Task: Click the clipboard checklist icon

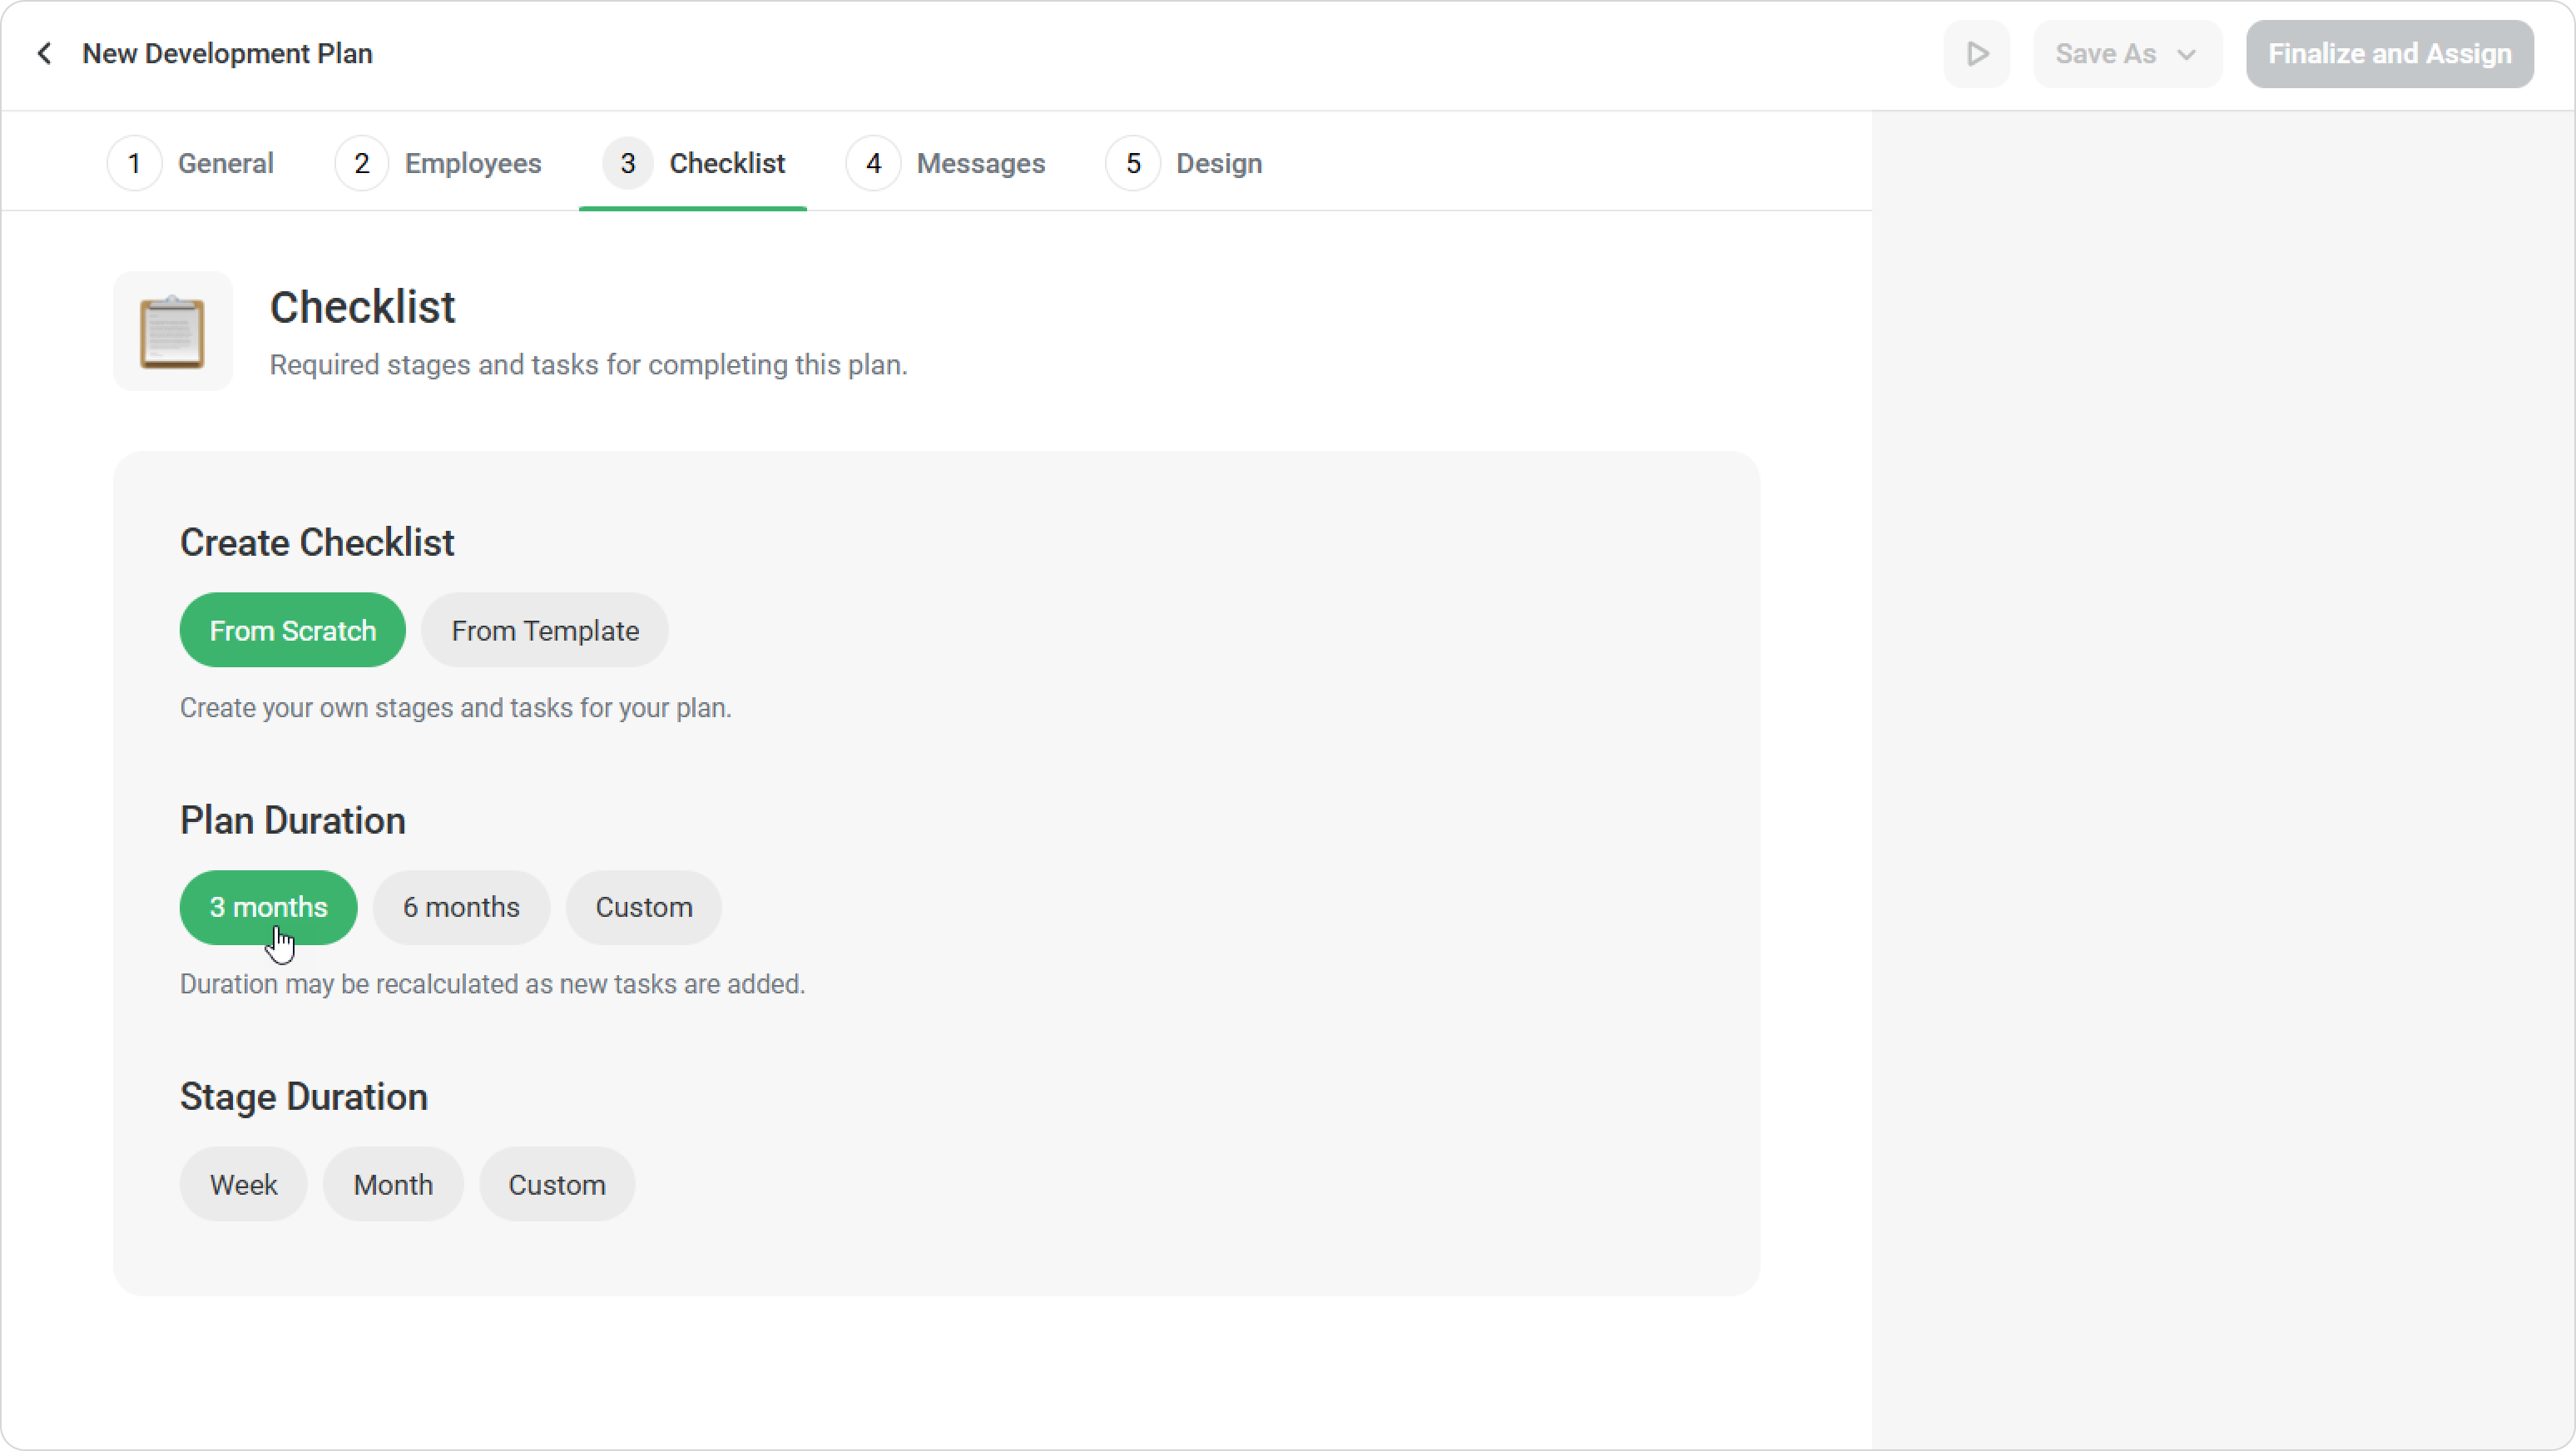Action: pyautogui.click(x=172, y=332)
